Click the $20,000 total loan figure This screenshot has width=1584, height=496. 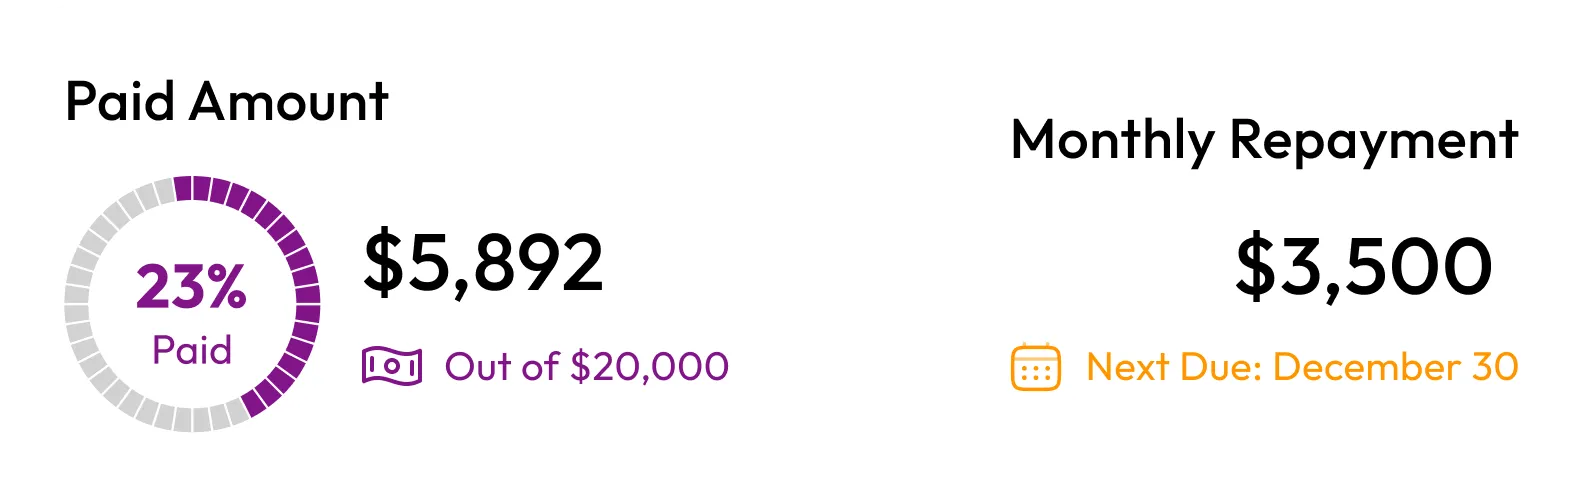[x=649, y=367]
